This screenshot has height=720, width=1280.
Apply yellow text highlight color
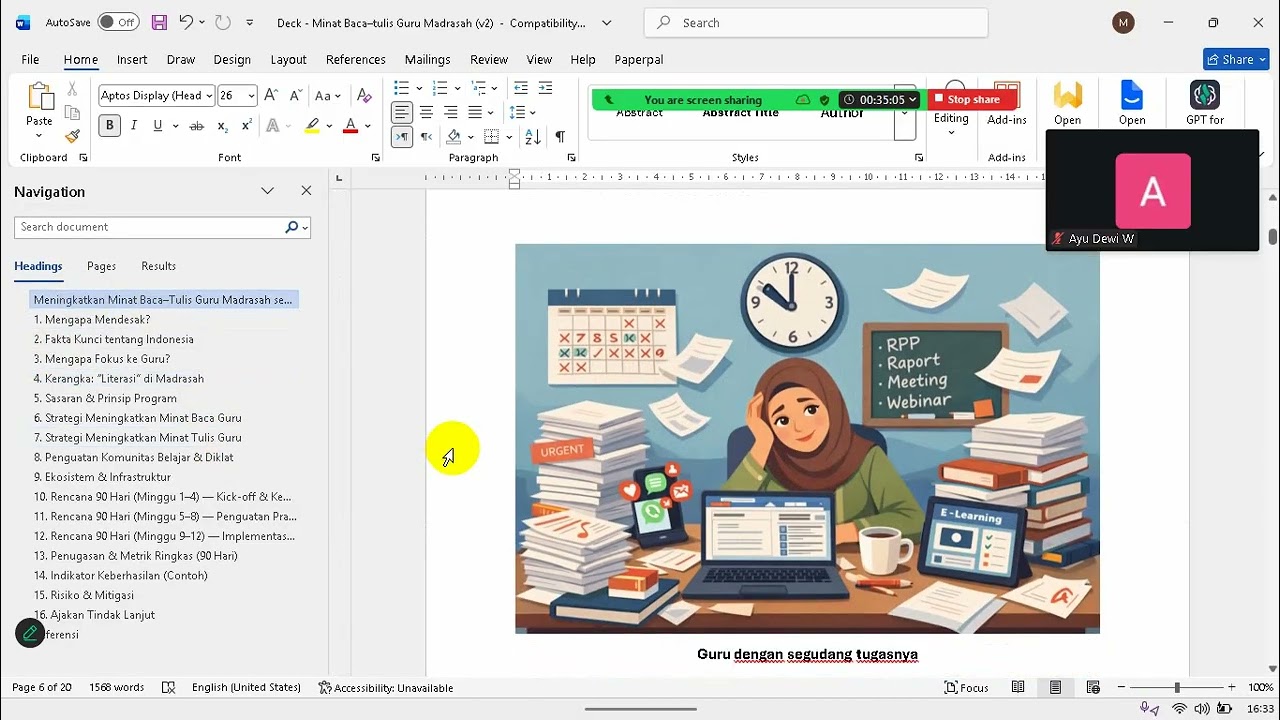click(x=313, y=126)
